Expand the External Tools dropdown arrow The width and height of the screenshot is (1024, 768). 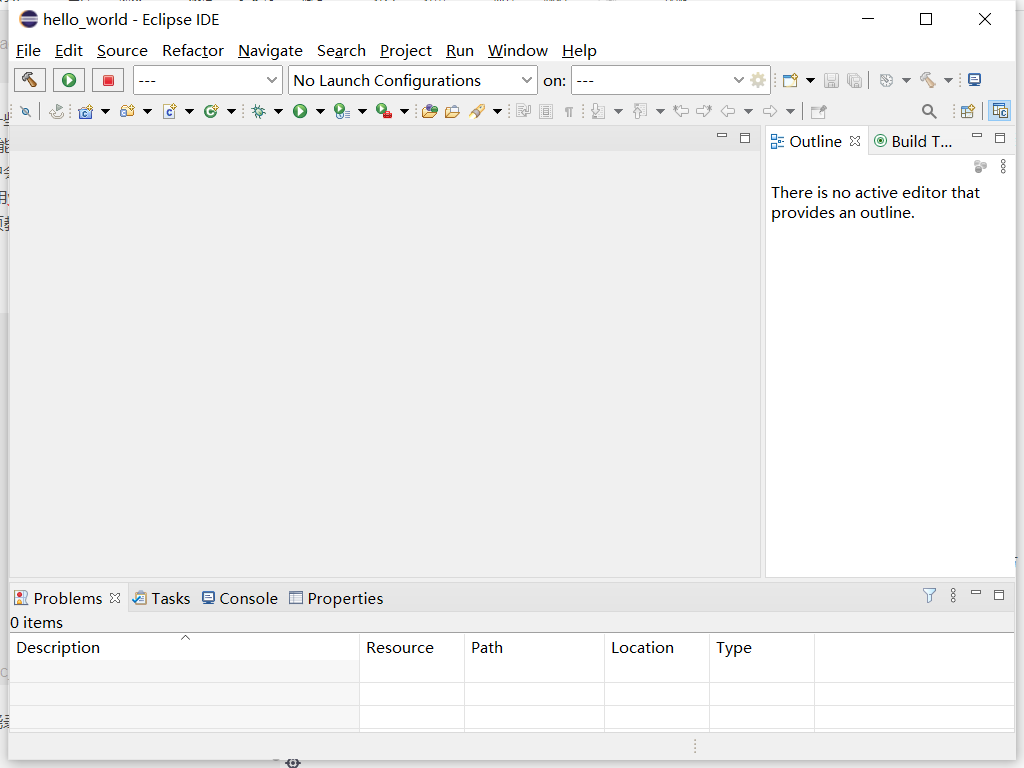tap(404, 112)
